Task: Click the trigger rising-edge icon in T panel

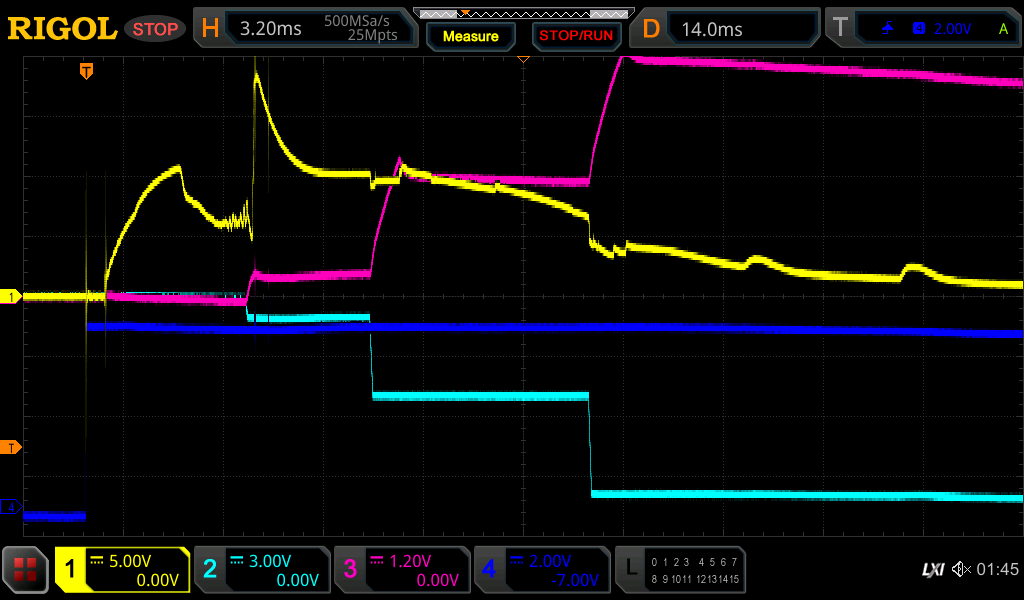Action: pyautogui.click(x=887, y=29)
